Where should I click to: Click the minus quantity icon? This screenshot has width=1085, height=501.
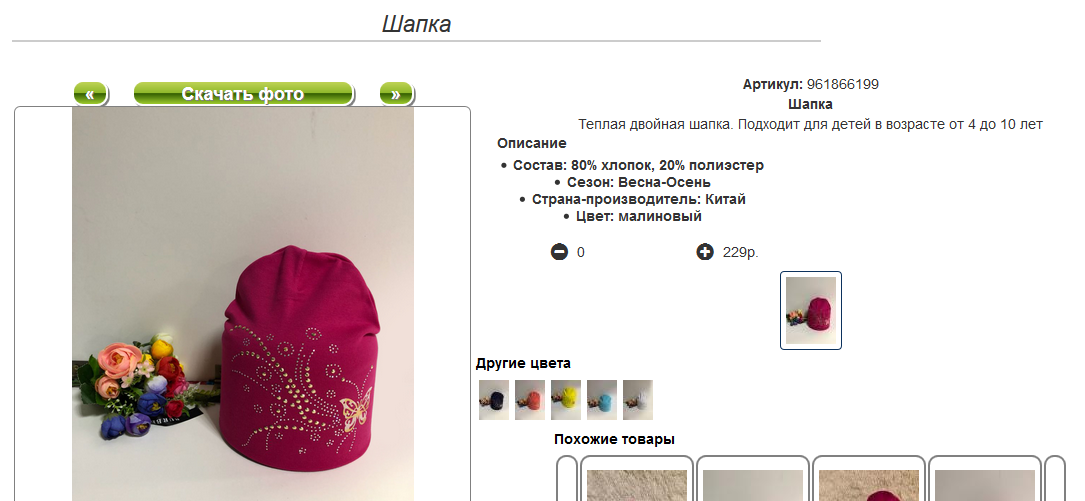tap(559, 252)
